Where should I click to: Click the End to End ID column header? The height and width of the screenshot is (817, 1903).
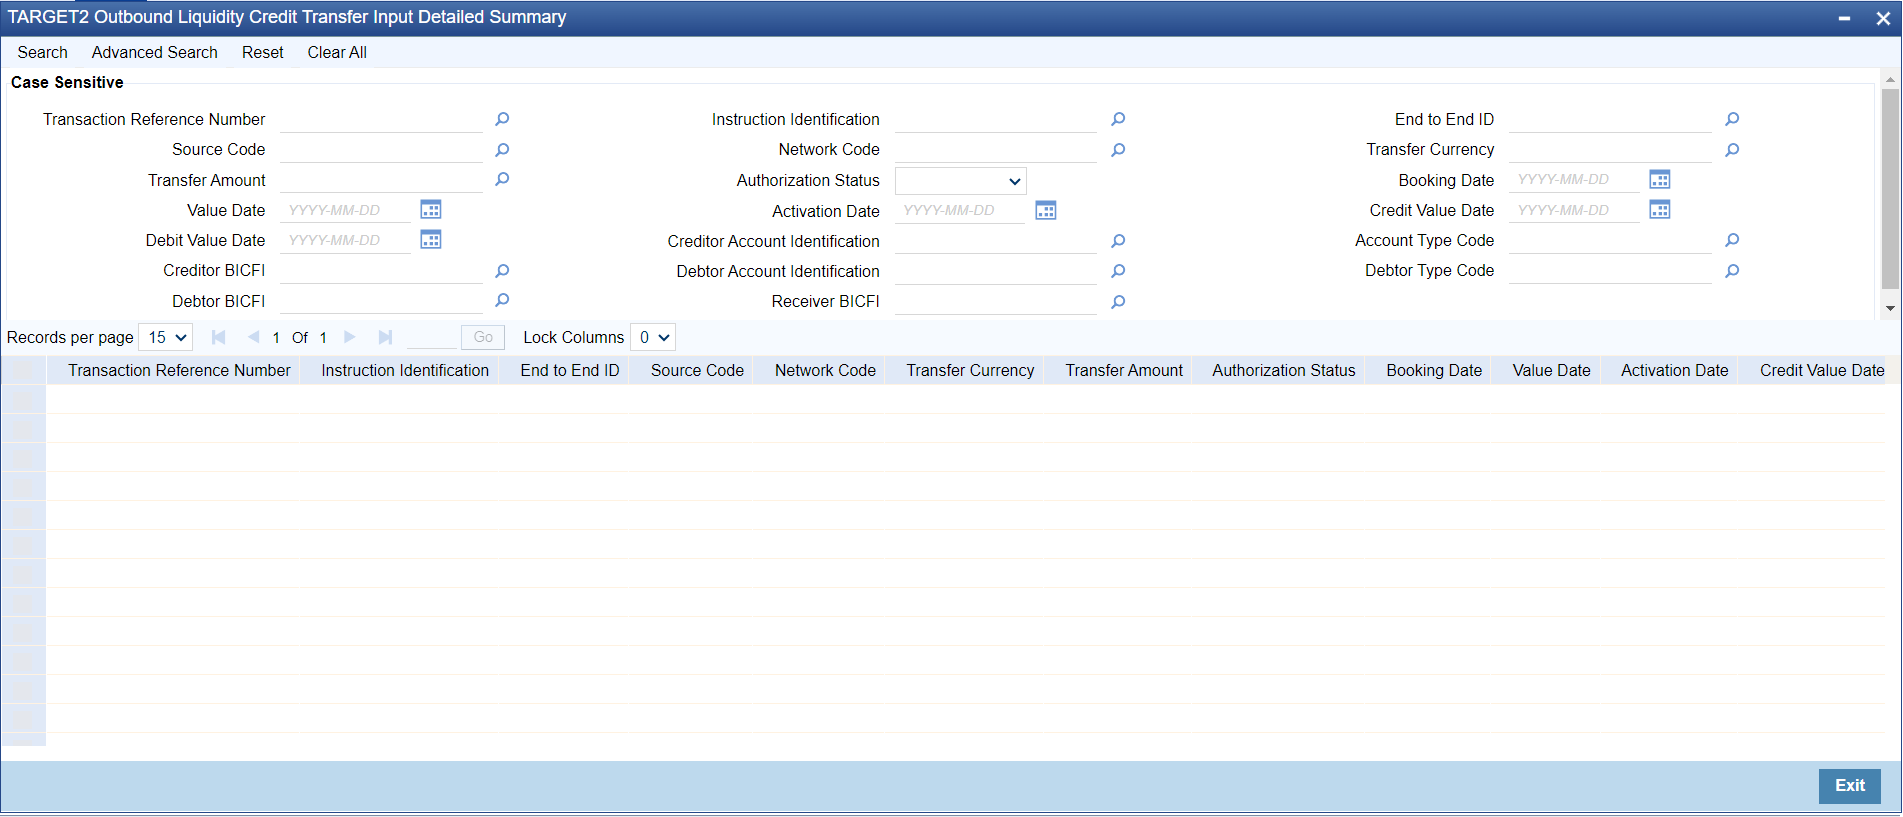tap(570, 370)
